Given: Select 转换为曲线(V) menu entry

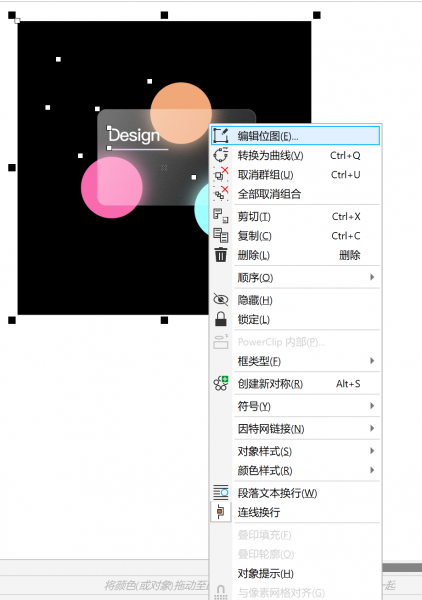Looking at the screenshot, I should click(295, 155).
